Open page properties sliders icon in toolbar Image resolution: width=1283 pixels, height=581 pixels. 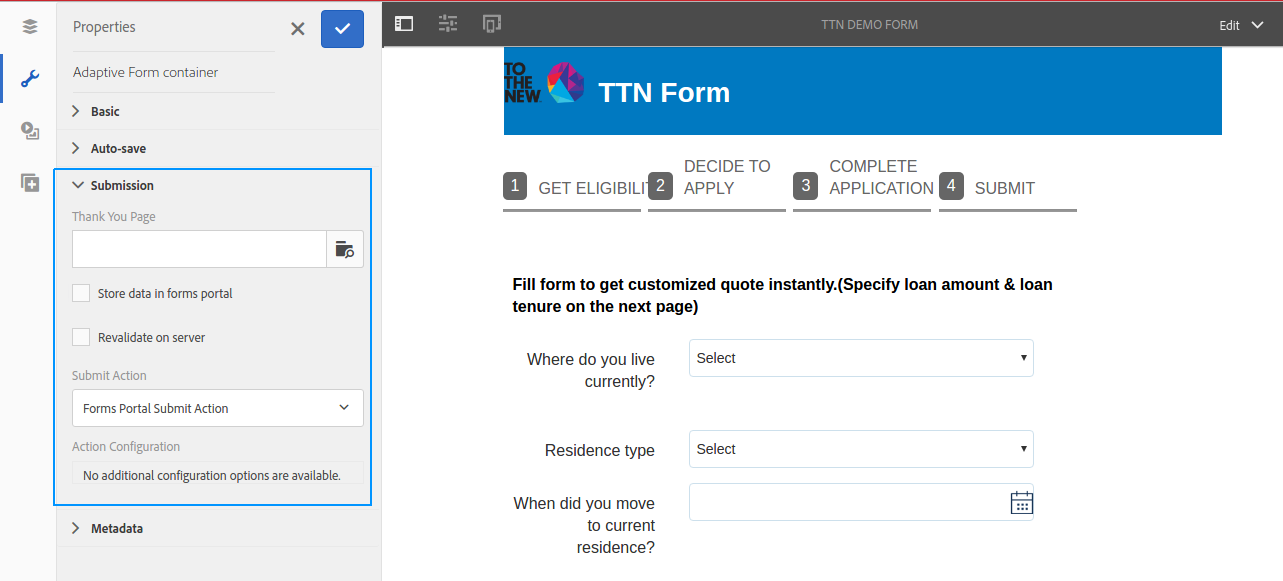[x=448, y=23]
